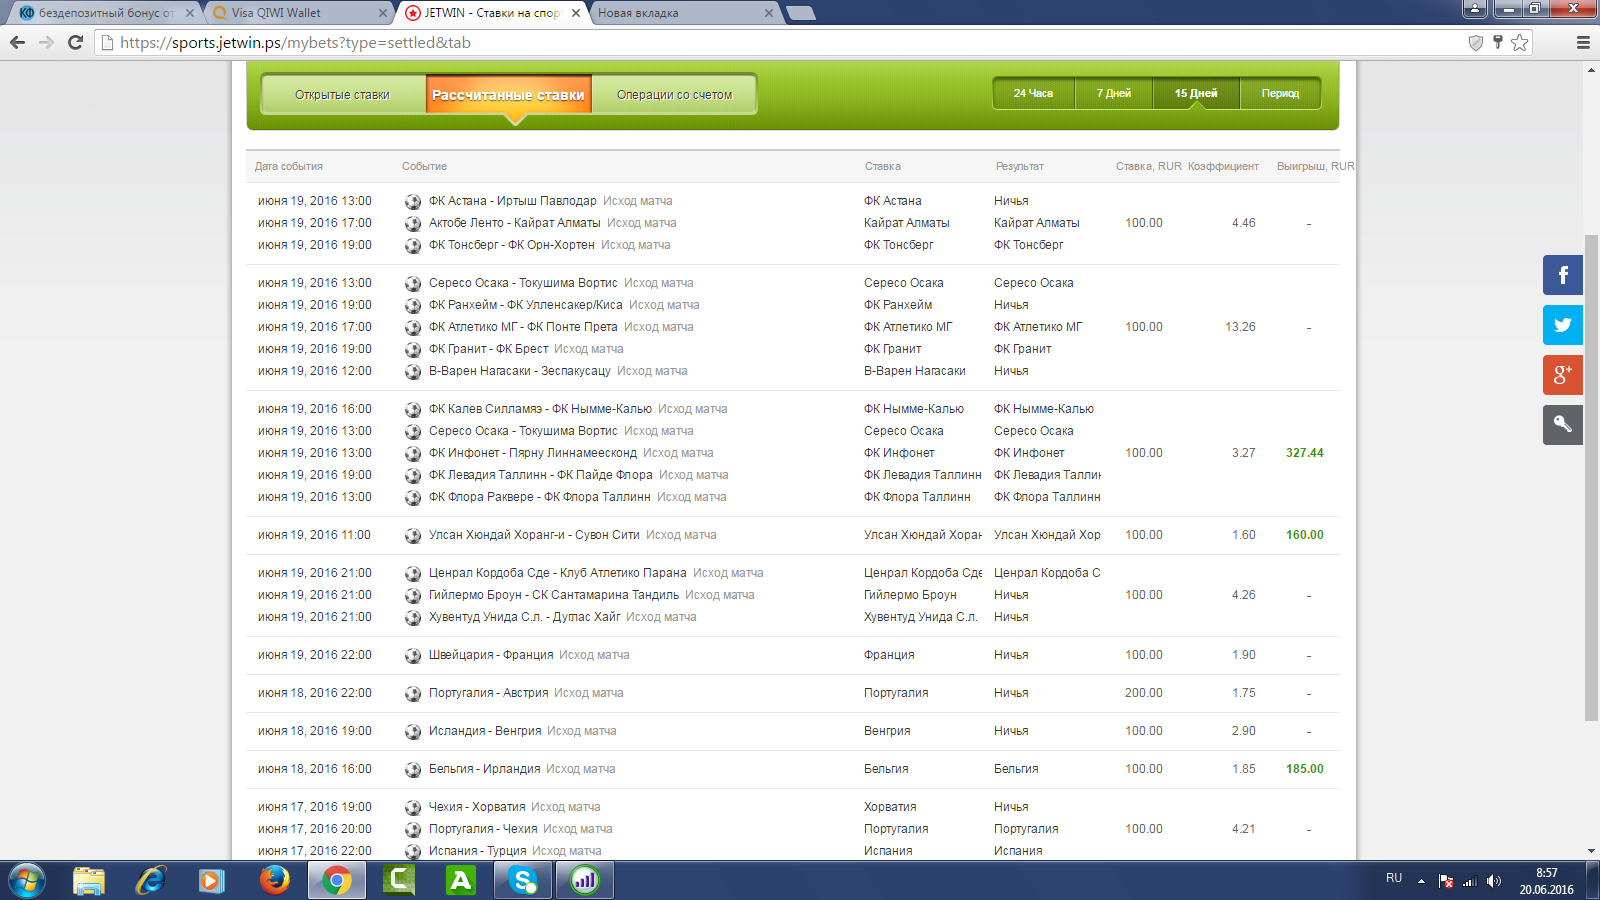Click the coefficient value 13.26

pyautogui.click(x=1240, y=327)
